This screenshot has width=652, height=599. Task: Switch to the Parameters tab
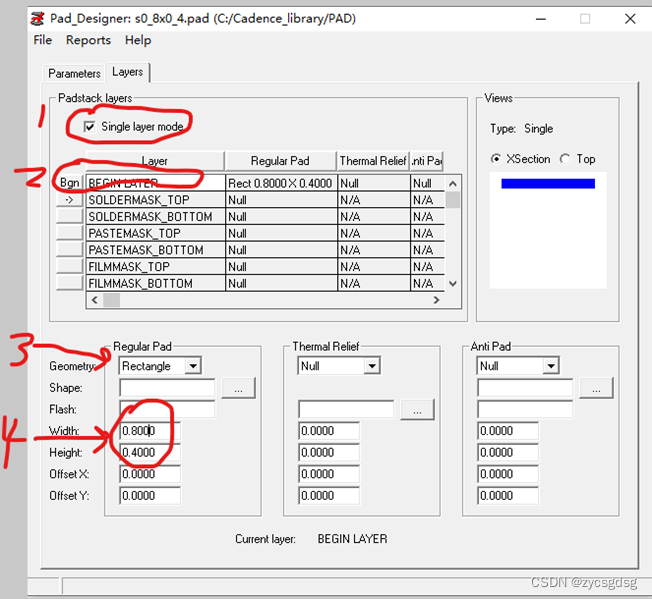[74, 73]
